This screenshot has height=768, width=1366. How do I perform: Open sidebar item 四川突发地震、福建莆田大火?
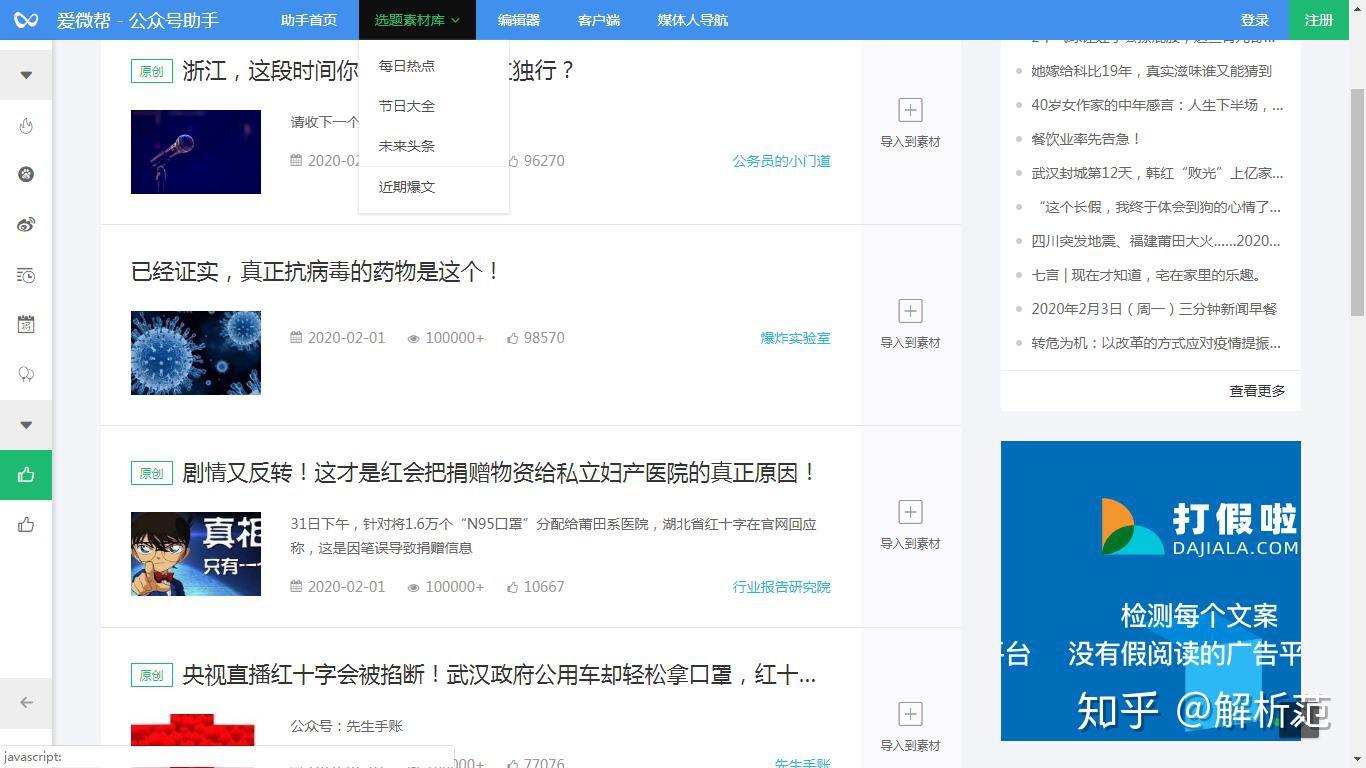pos(1156,241)
